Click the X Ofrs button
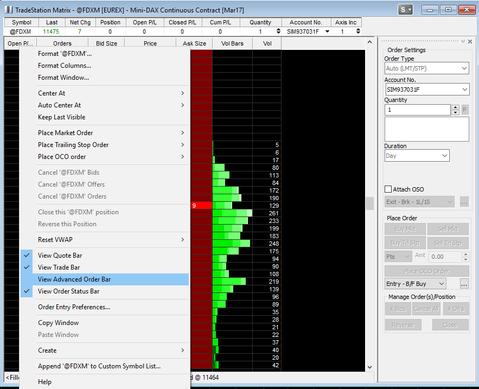479x389 pixels. tap(456, 309)
